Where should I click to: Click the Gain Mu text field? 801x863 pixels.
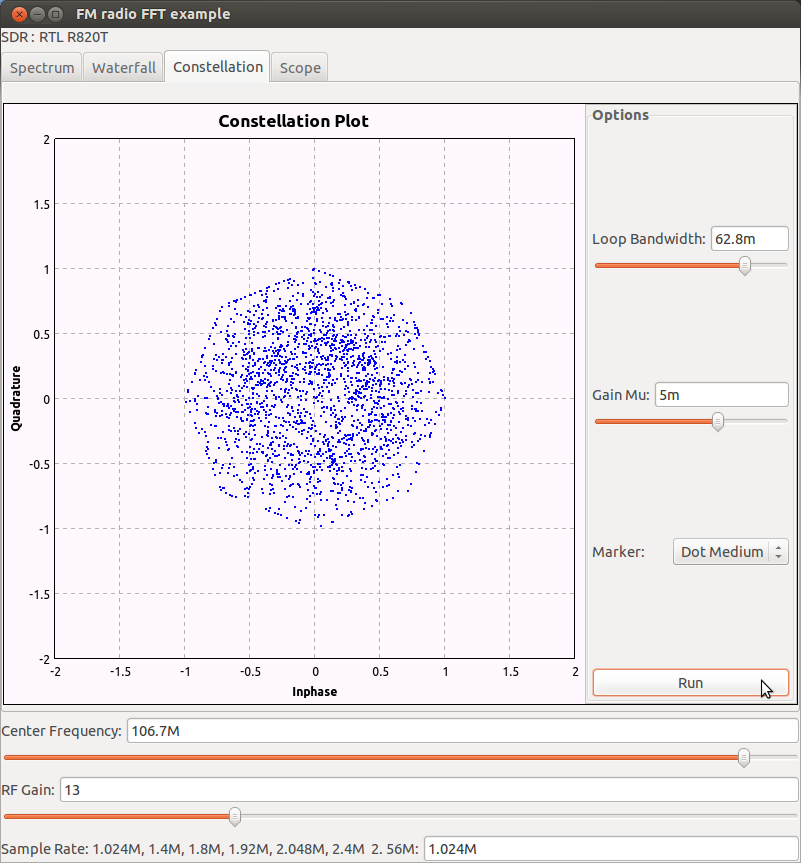click(721, 395)
